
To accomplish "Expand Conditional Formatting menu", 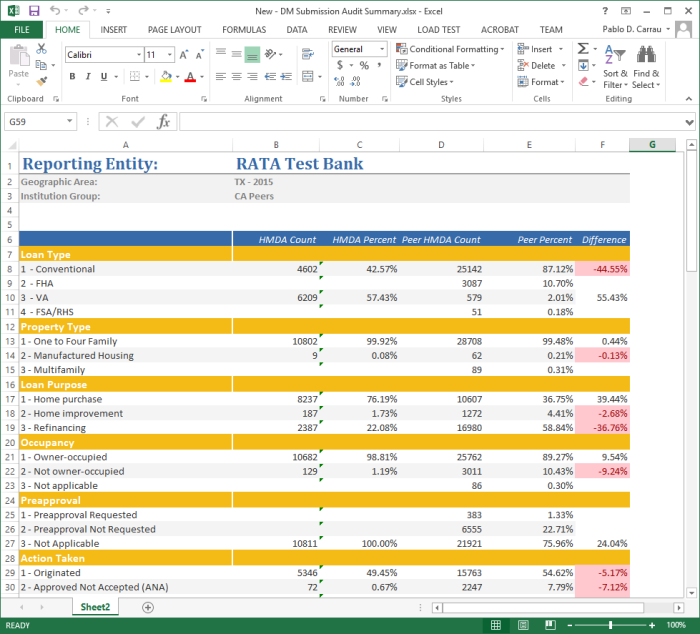I will pyautogui.click(x=450, y=49).
